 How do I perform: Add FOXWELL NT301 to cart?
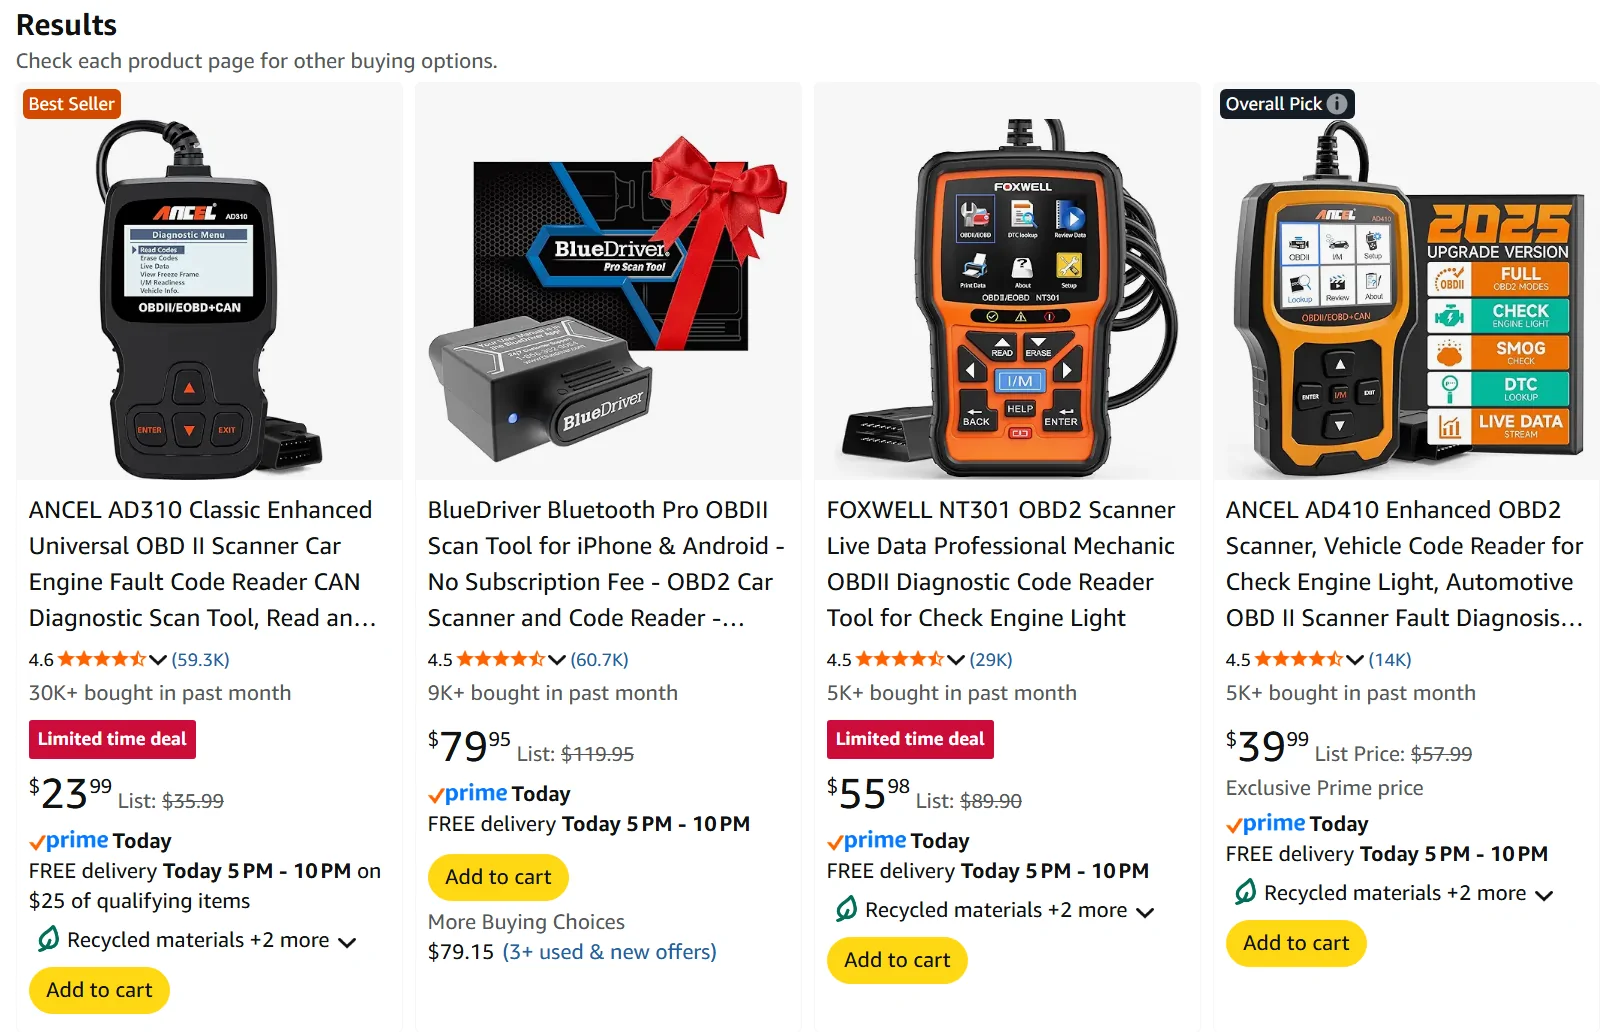coord(897,960)
